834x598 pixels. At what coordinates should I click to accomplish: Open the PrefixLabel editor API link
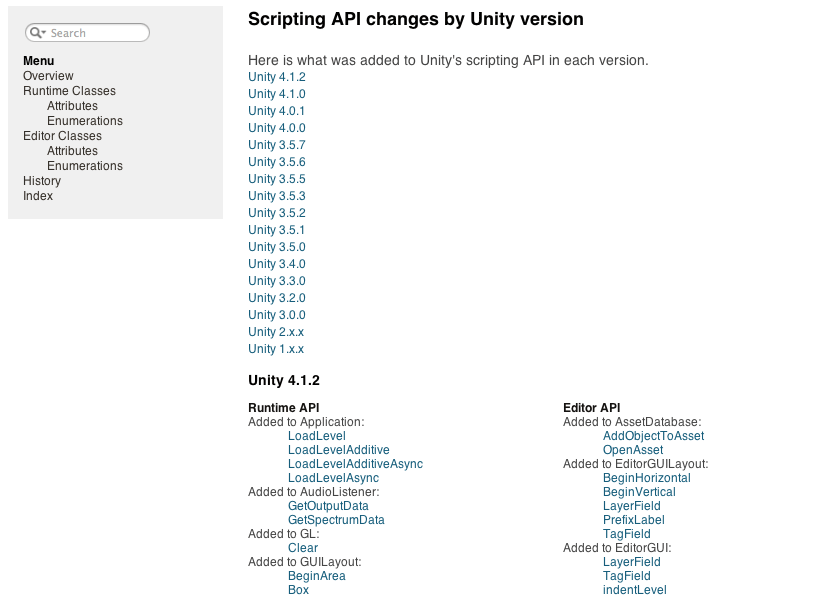(634, 520)
